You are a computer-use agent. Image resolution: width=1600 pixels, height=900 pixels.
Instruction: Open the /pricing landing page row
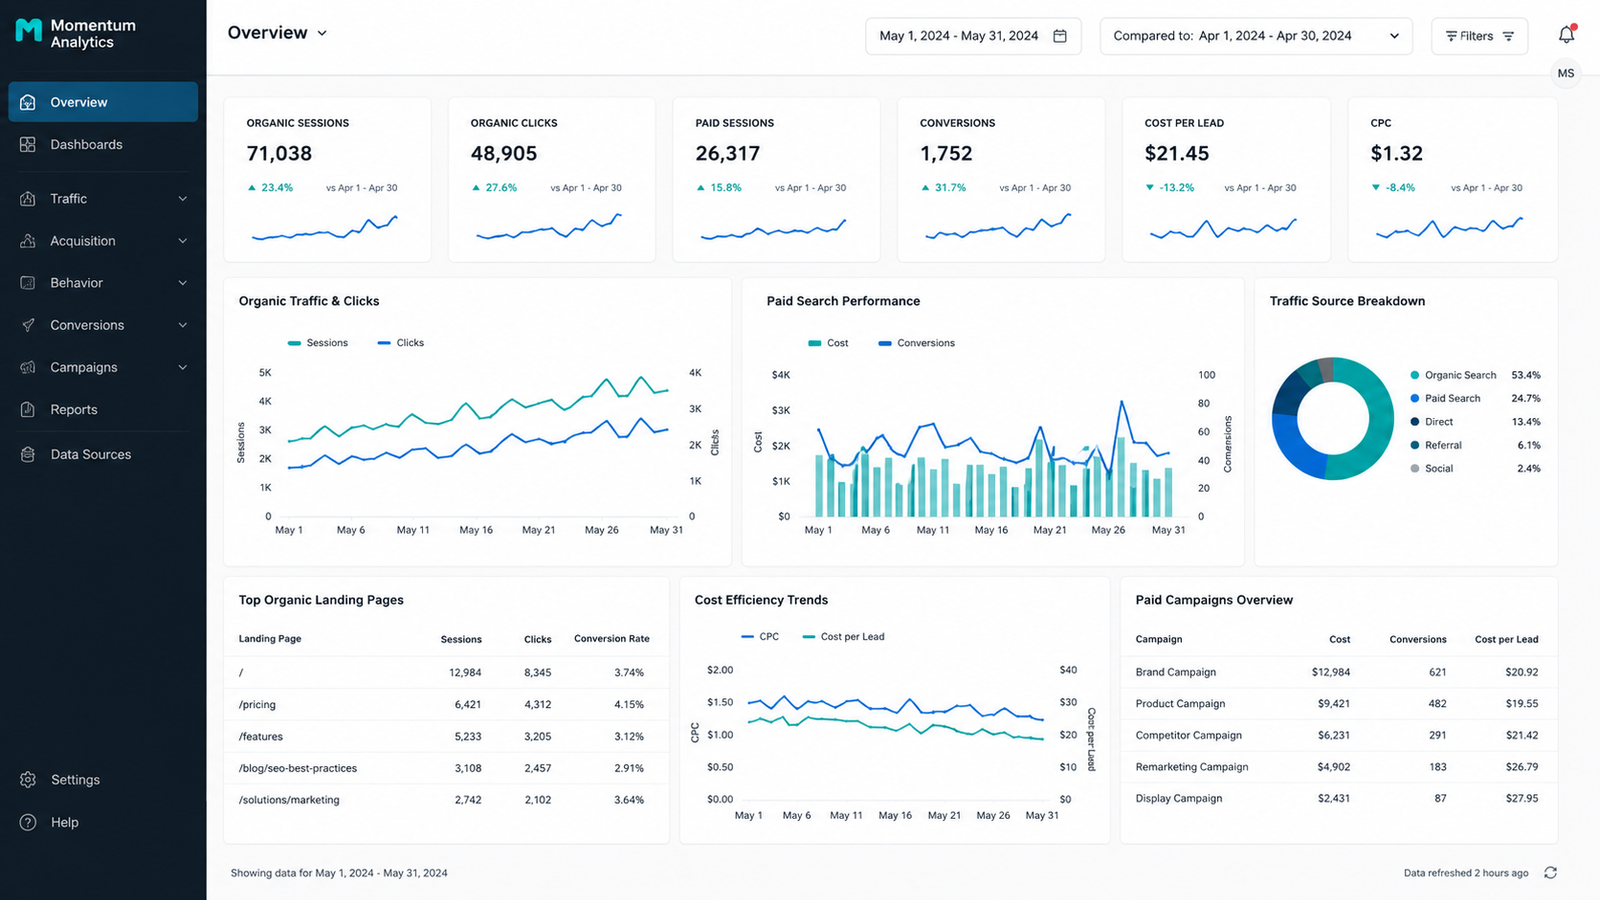point(446,705)
